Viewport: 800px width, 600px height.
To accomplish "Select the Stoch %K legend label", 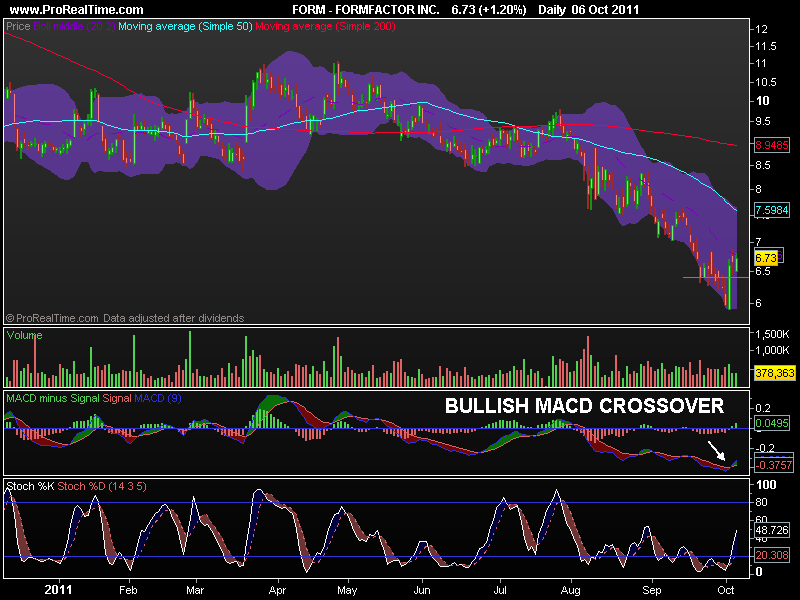I will point(30,486).
